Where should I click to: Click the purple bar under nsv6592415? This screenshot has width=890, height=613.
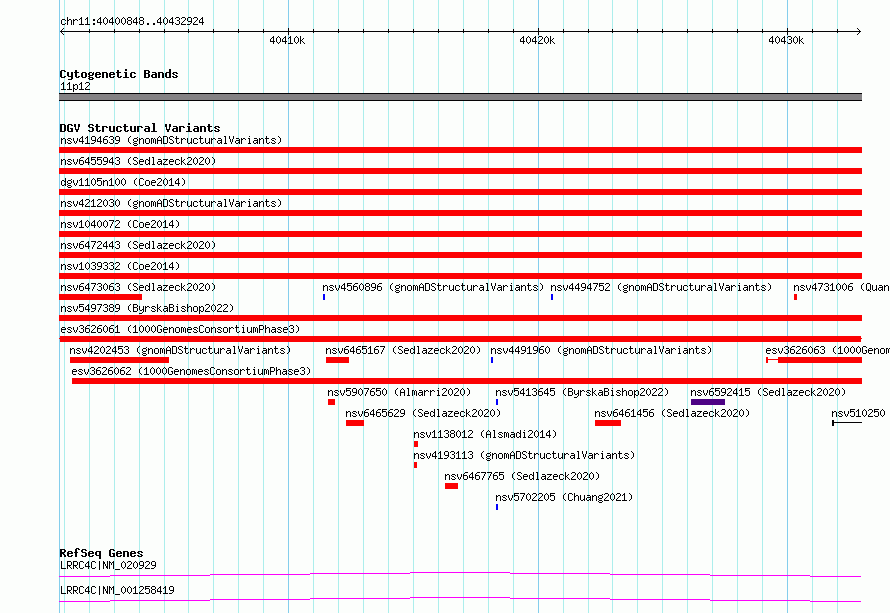click(708, 402)
